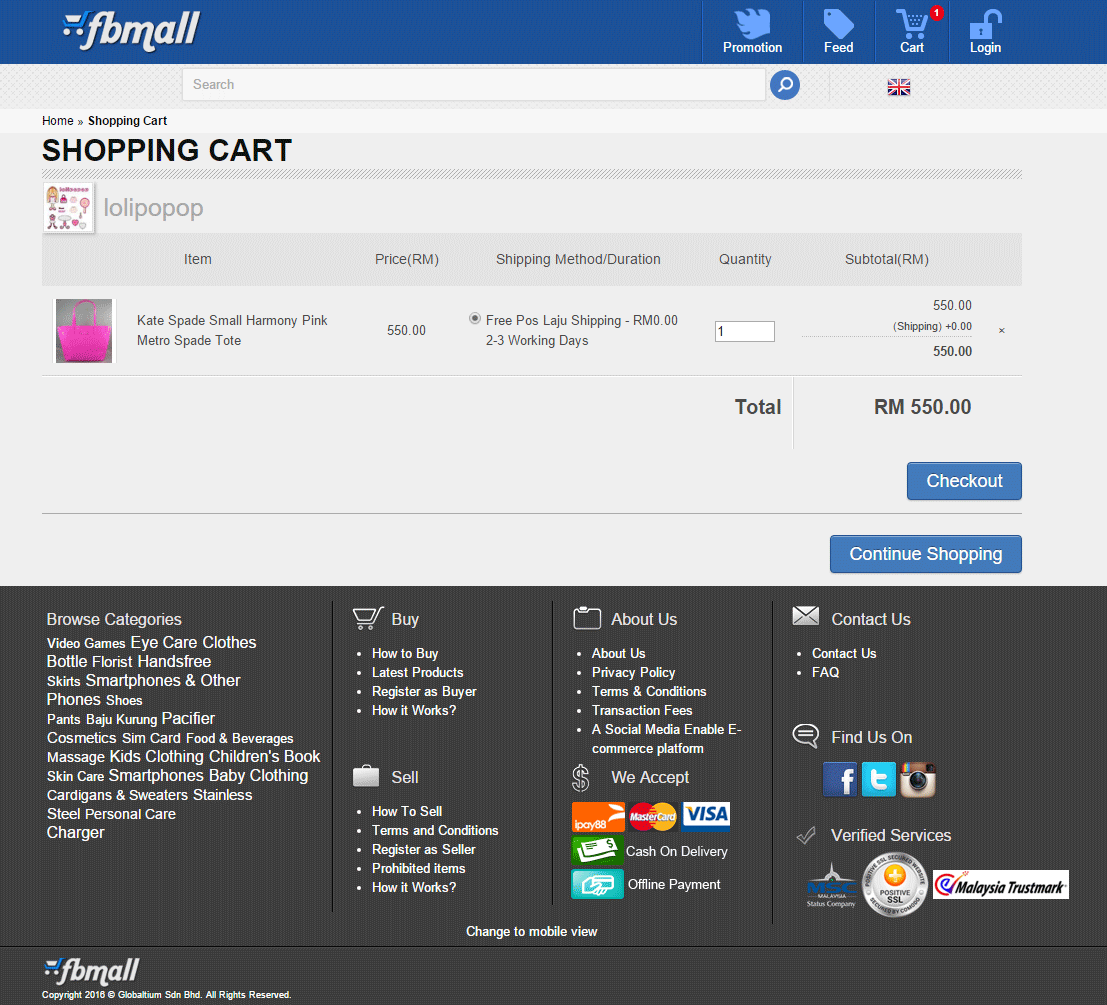The width and height of the screenshot is (1107, 1005).
Task: Open Terms & Conditions under About Us
Action: pos(649,692)
